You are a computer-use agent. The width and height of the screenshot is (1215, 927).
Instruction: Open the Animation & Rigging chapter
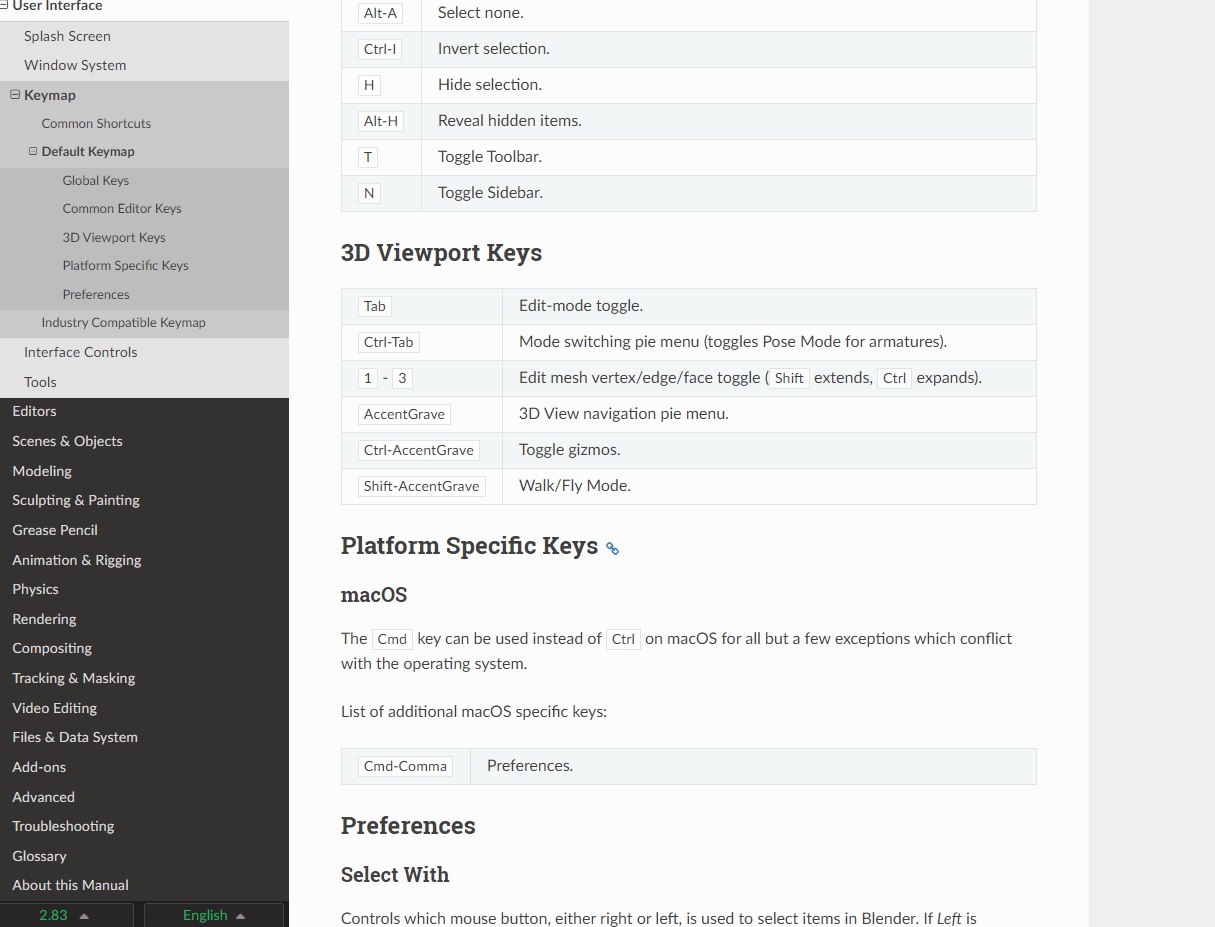pos(77,560)
